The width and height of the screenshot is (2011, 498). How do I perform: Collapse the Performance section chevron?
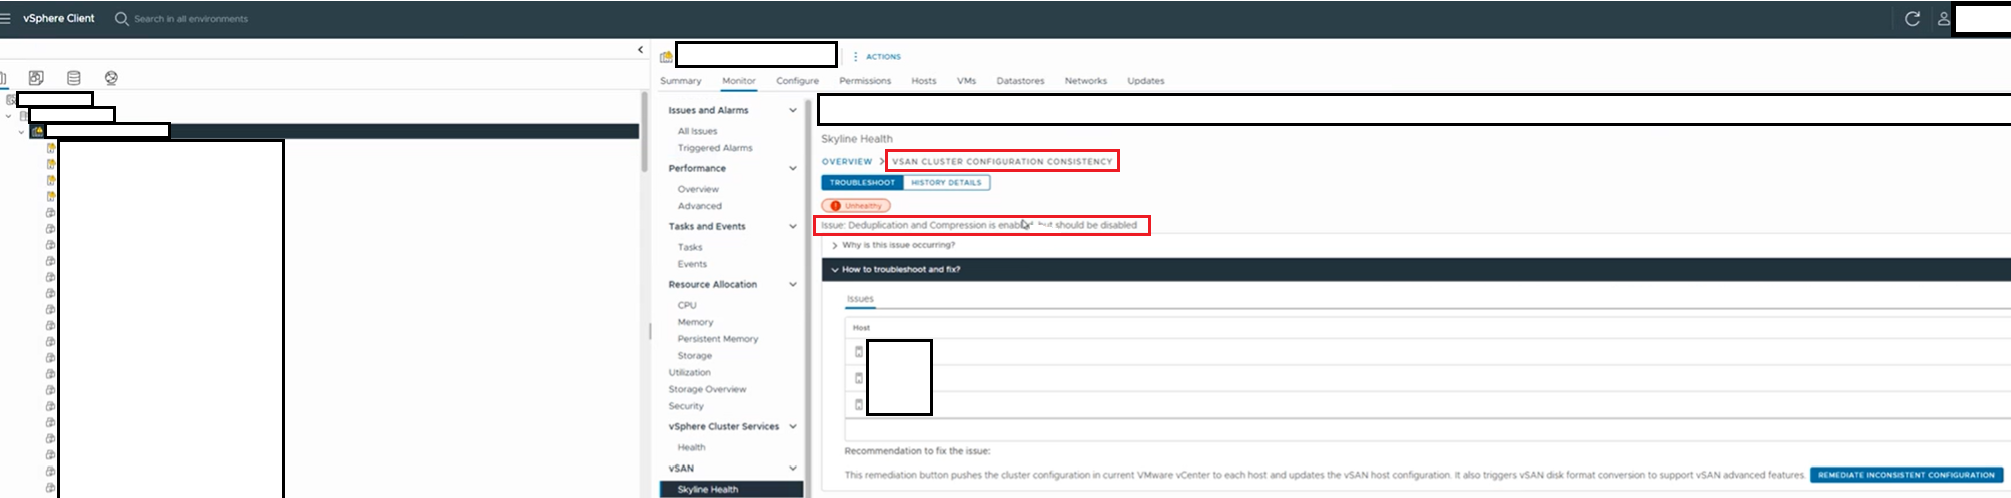point(793,169)
